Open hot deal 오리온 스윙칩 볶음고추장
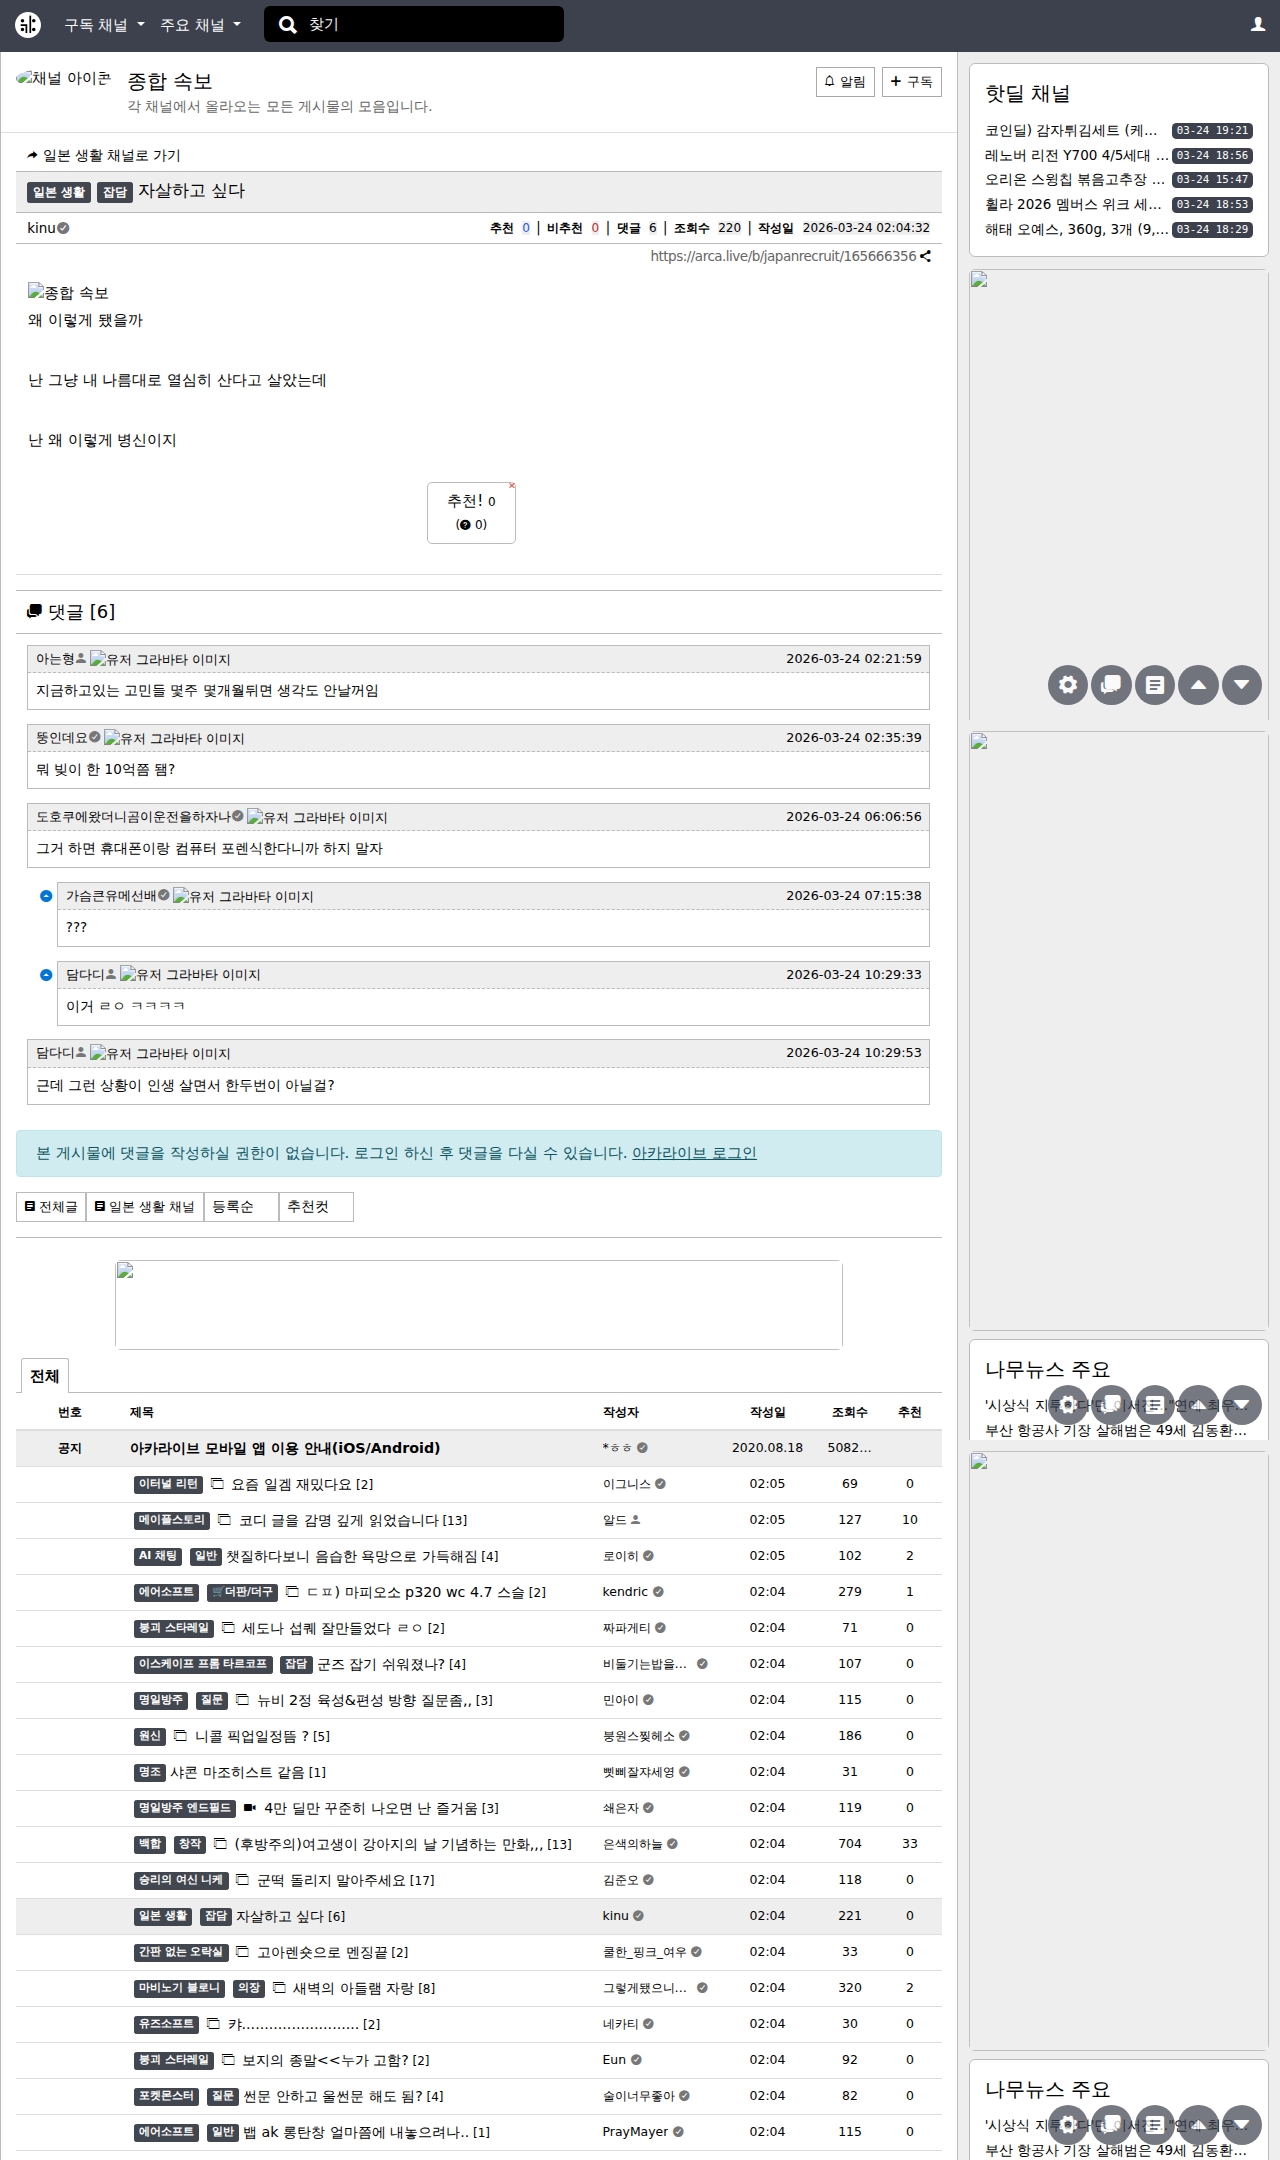 [1076, 180]
